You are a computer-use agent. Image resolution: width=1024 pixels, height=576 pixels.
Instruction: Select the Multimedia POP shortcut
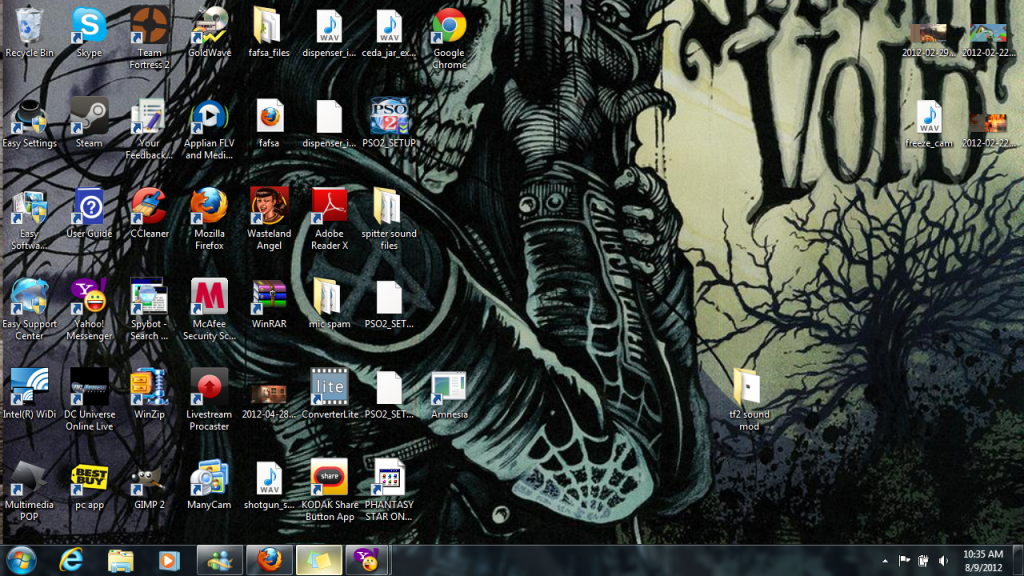click(x=29, y=490)
